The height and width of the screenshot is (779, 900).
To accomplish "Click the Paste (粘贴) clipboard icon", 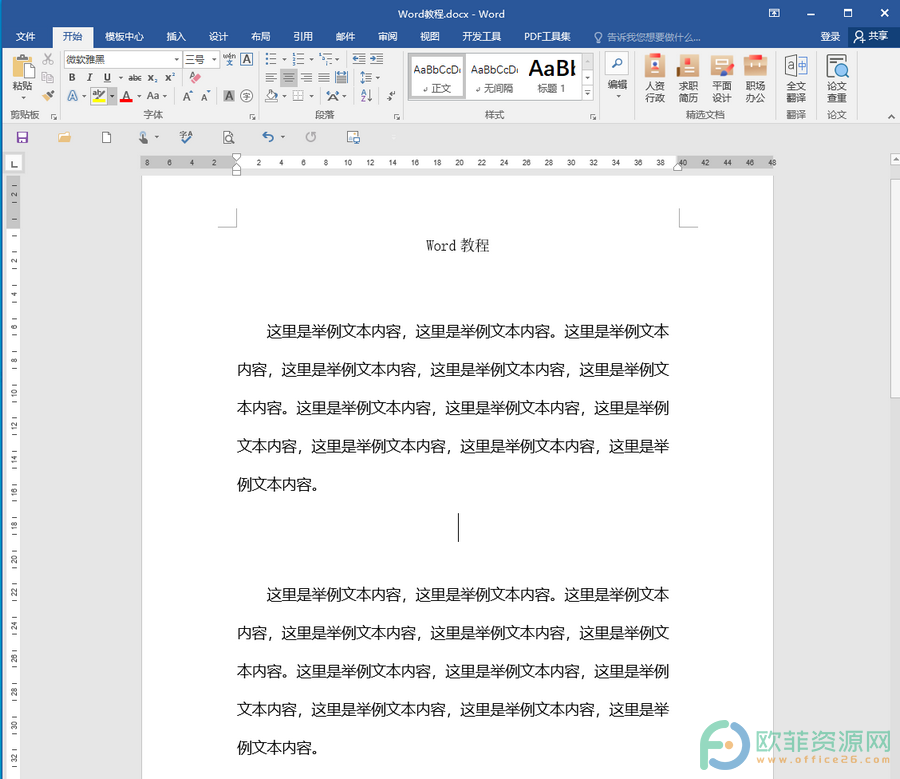I will pos(23,66).
